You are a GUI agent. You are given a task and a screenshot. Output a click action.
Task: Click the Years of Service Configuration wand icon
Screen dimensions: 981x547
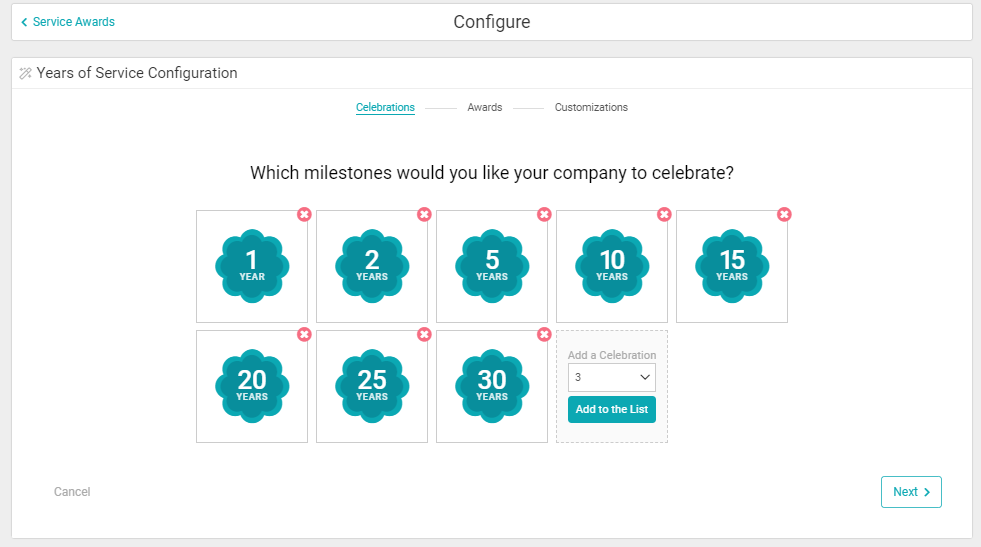click(26, 73)
